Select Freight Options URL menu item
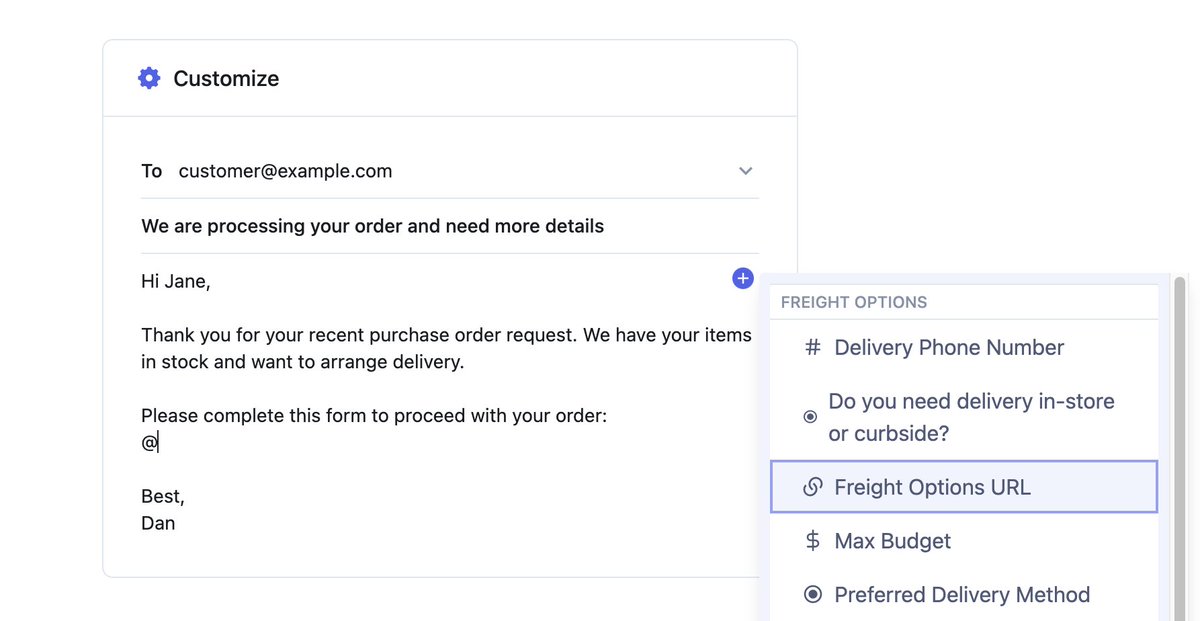The height and width of the screenshot is (621, 1200). (x=932, y=488)
